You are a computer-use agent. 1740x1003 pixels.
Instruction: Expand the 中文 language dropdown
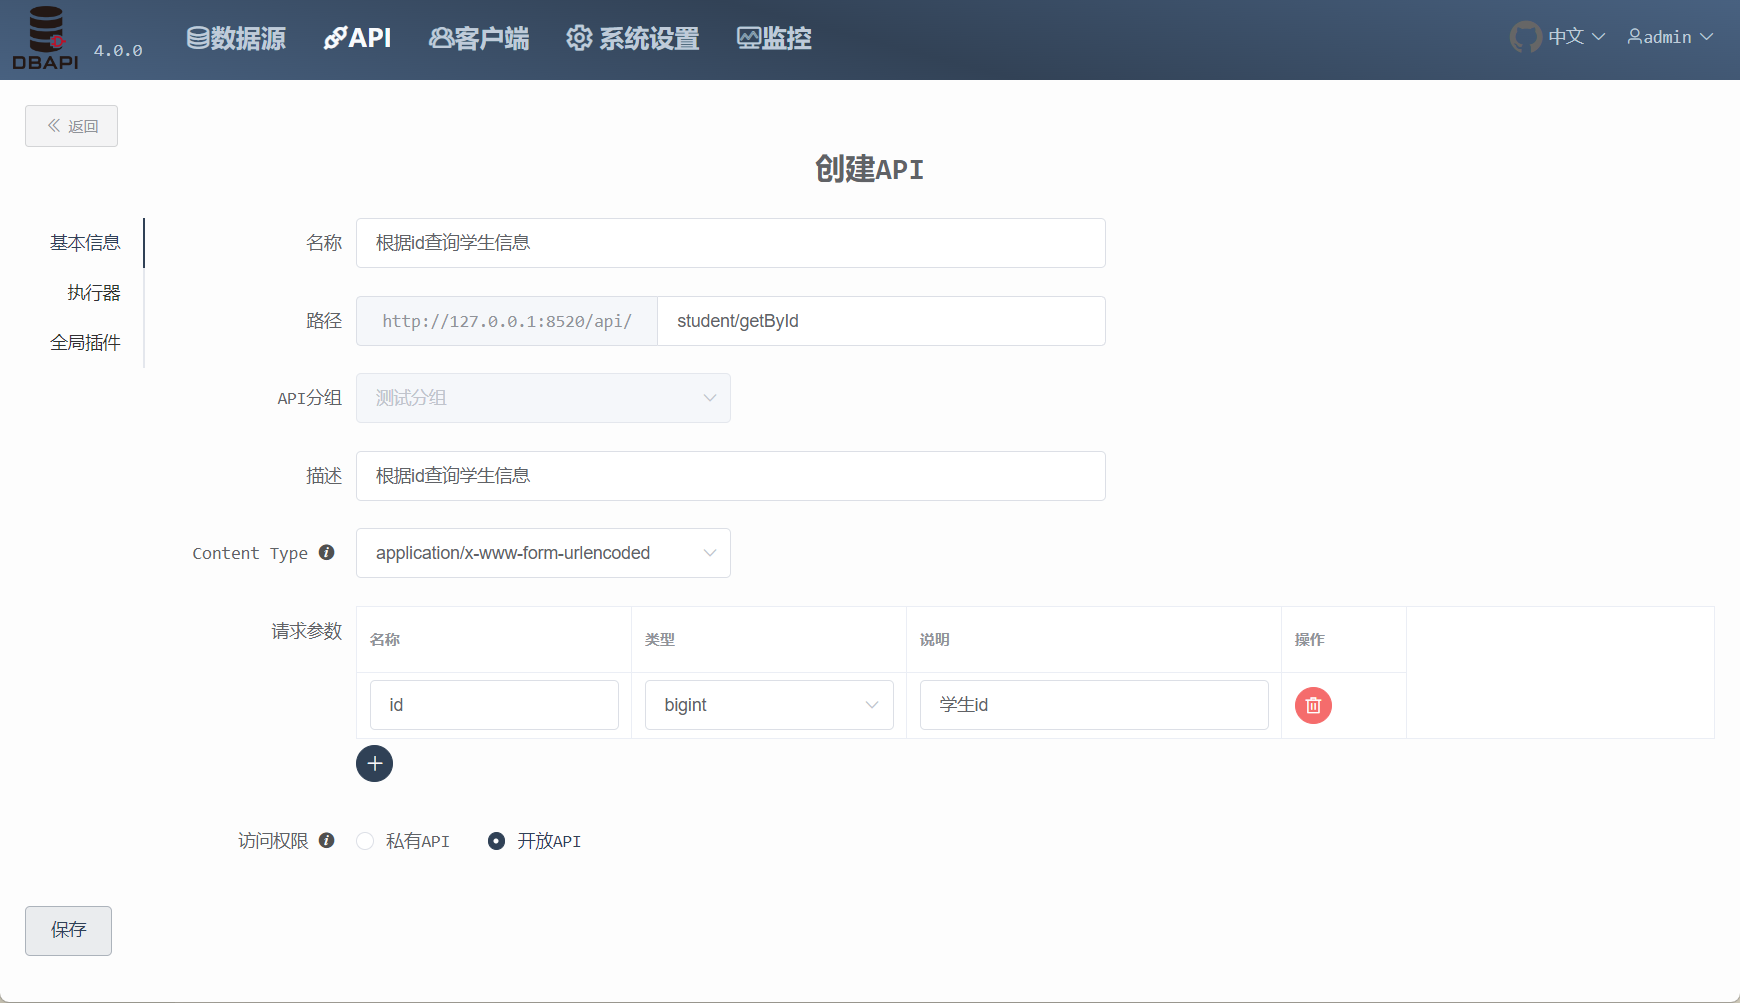[x=1576, y=37]
